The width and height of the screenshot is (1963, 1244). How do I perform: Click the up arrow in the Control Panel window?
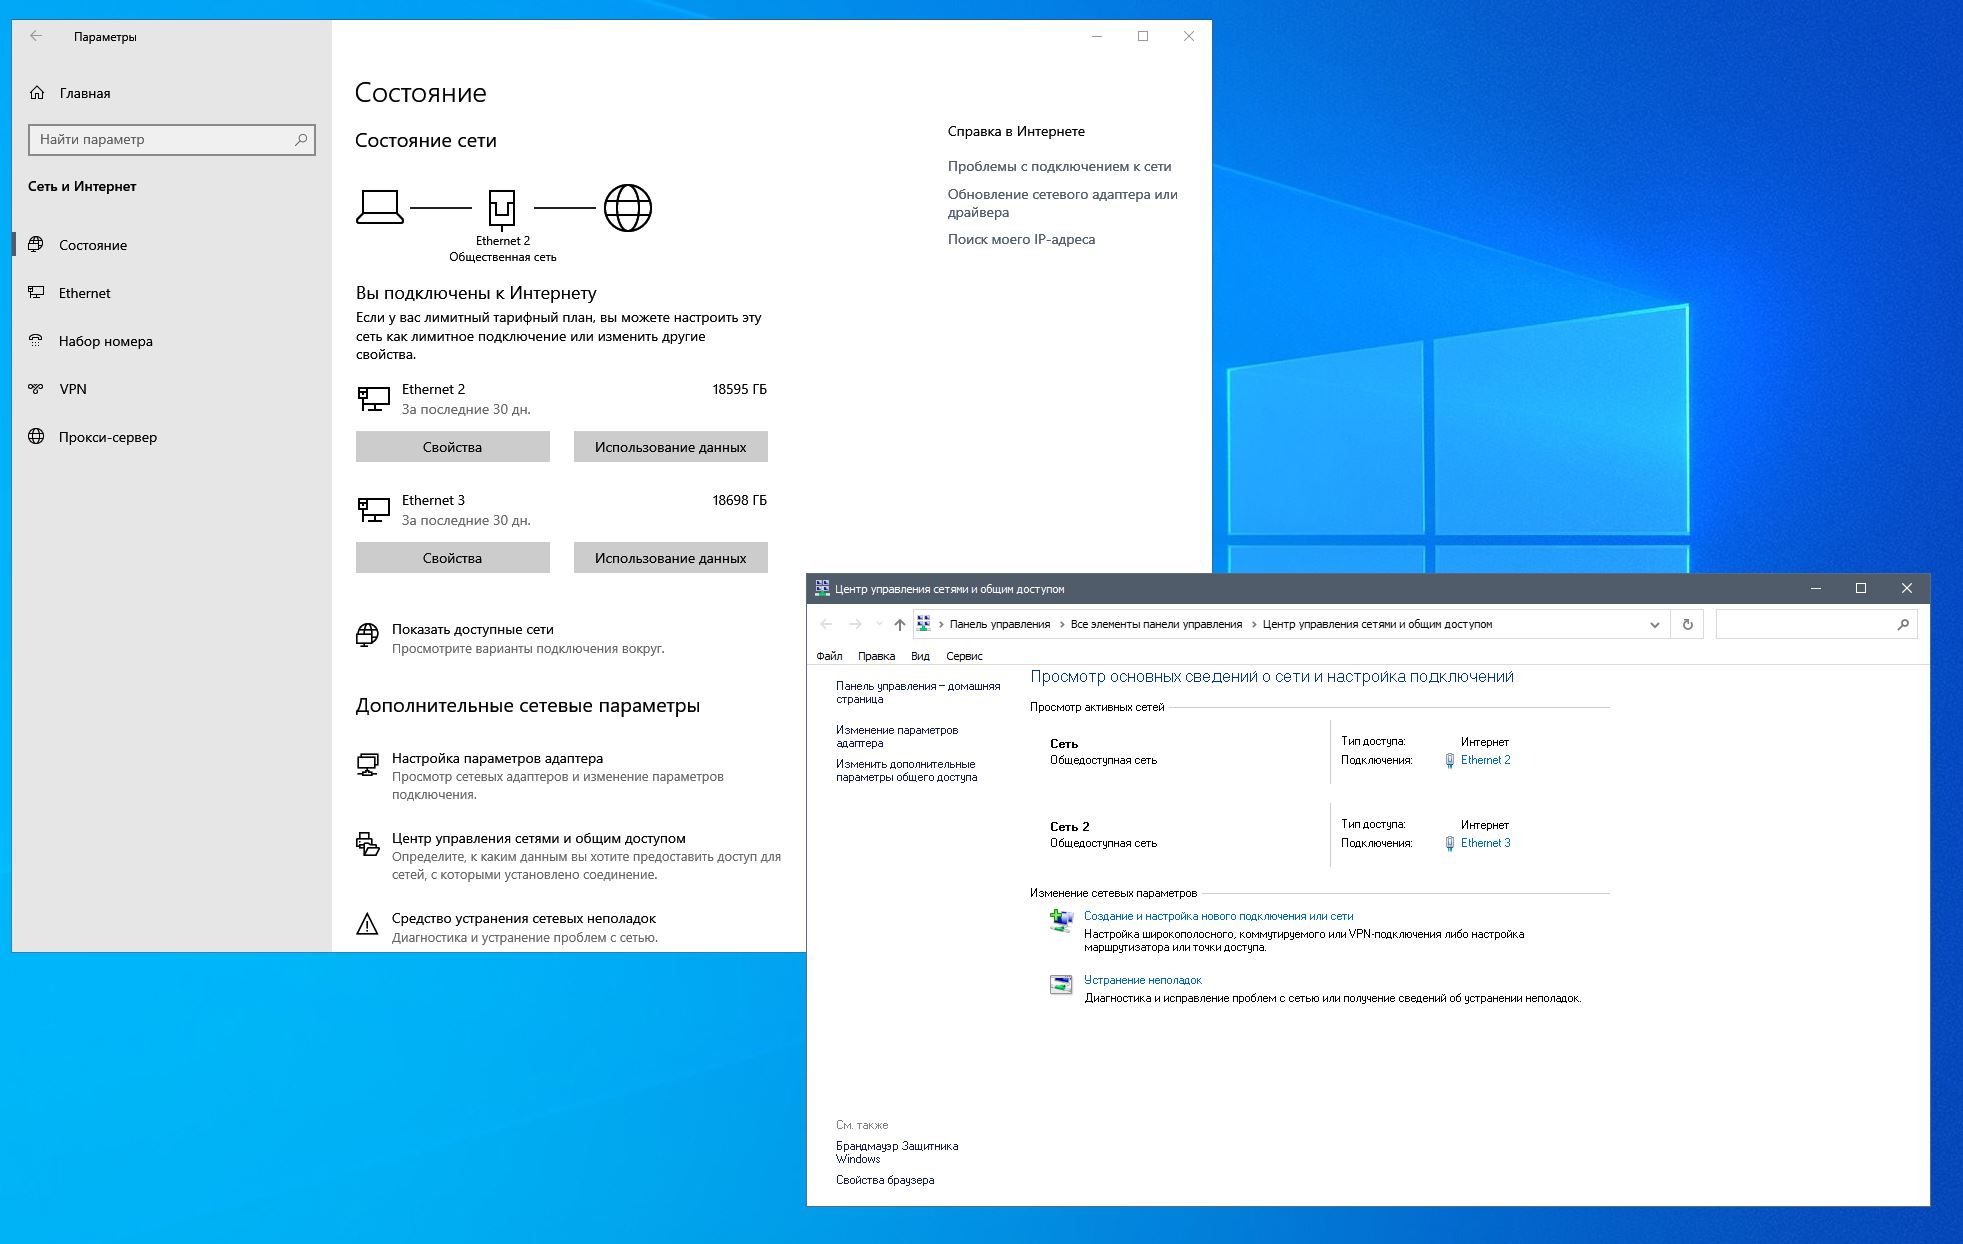(x=899, y=624)
